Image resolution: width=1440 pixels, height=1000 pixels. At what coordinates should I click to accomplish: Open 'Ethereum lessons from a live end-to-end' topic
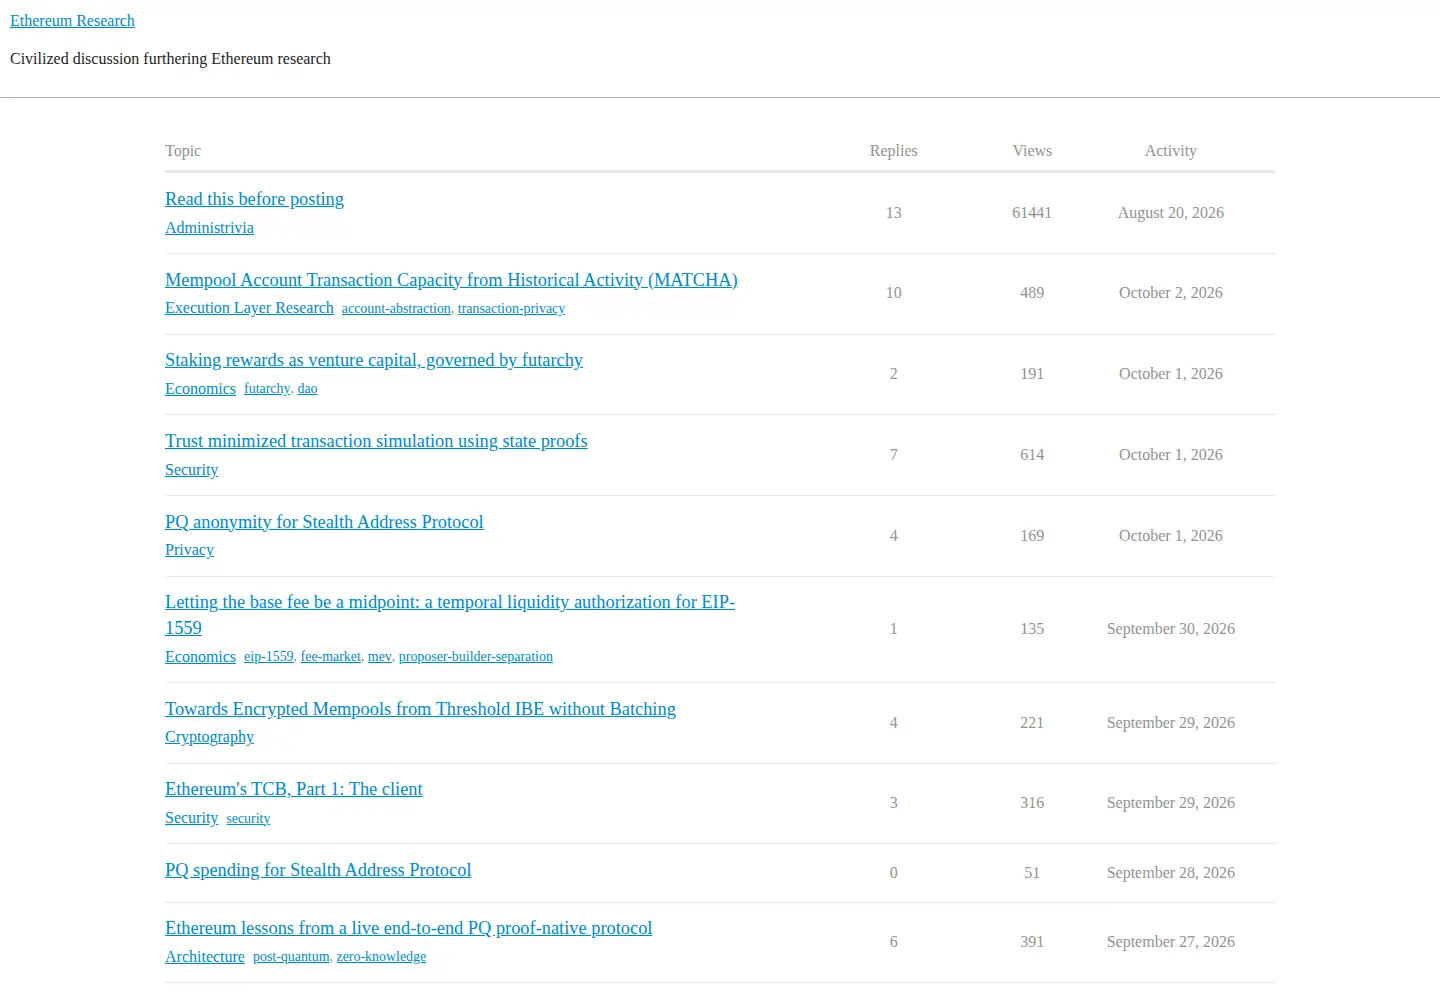408,928
